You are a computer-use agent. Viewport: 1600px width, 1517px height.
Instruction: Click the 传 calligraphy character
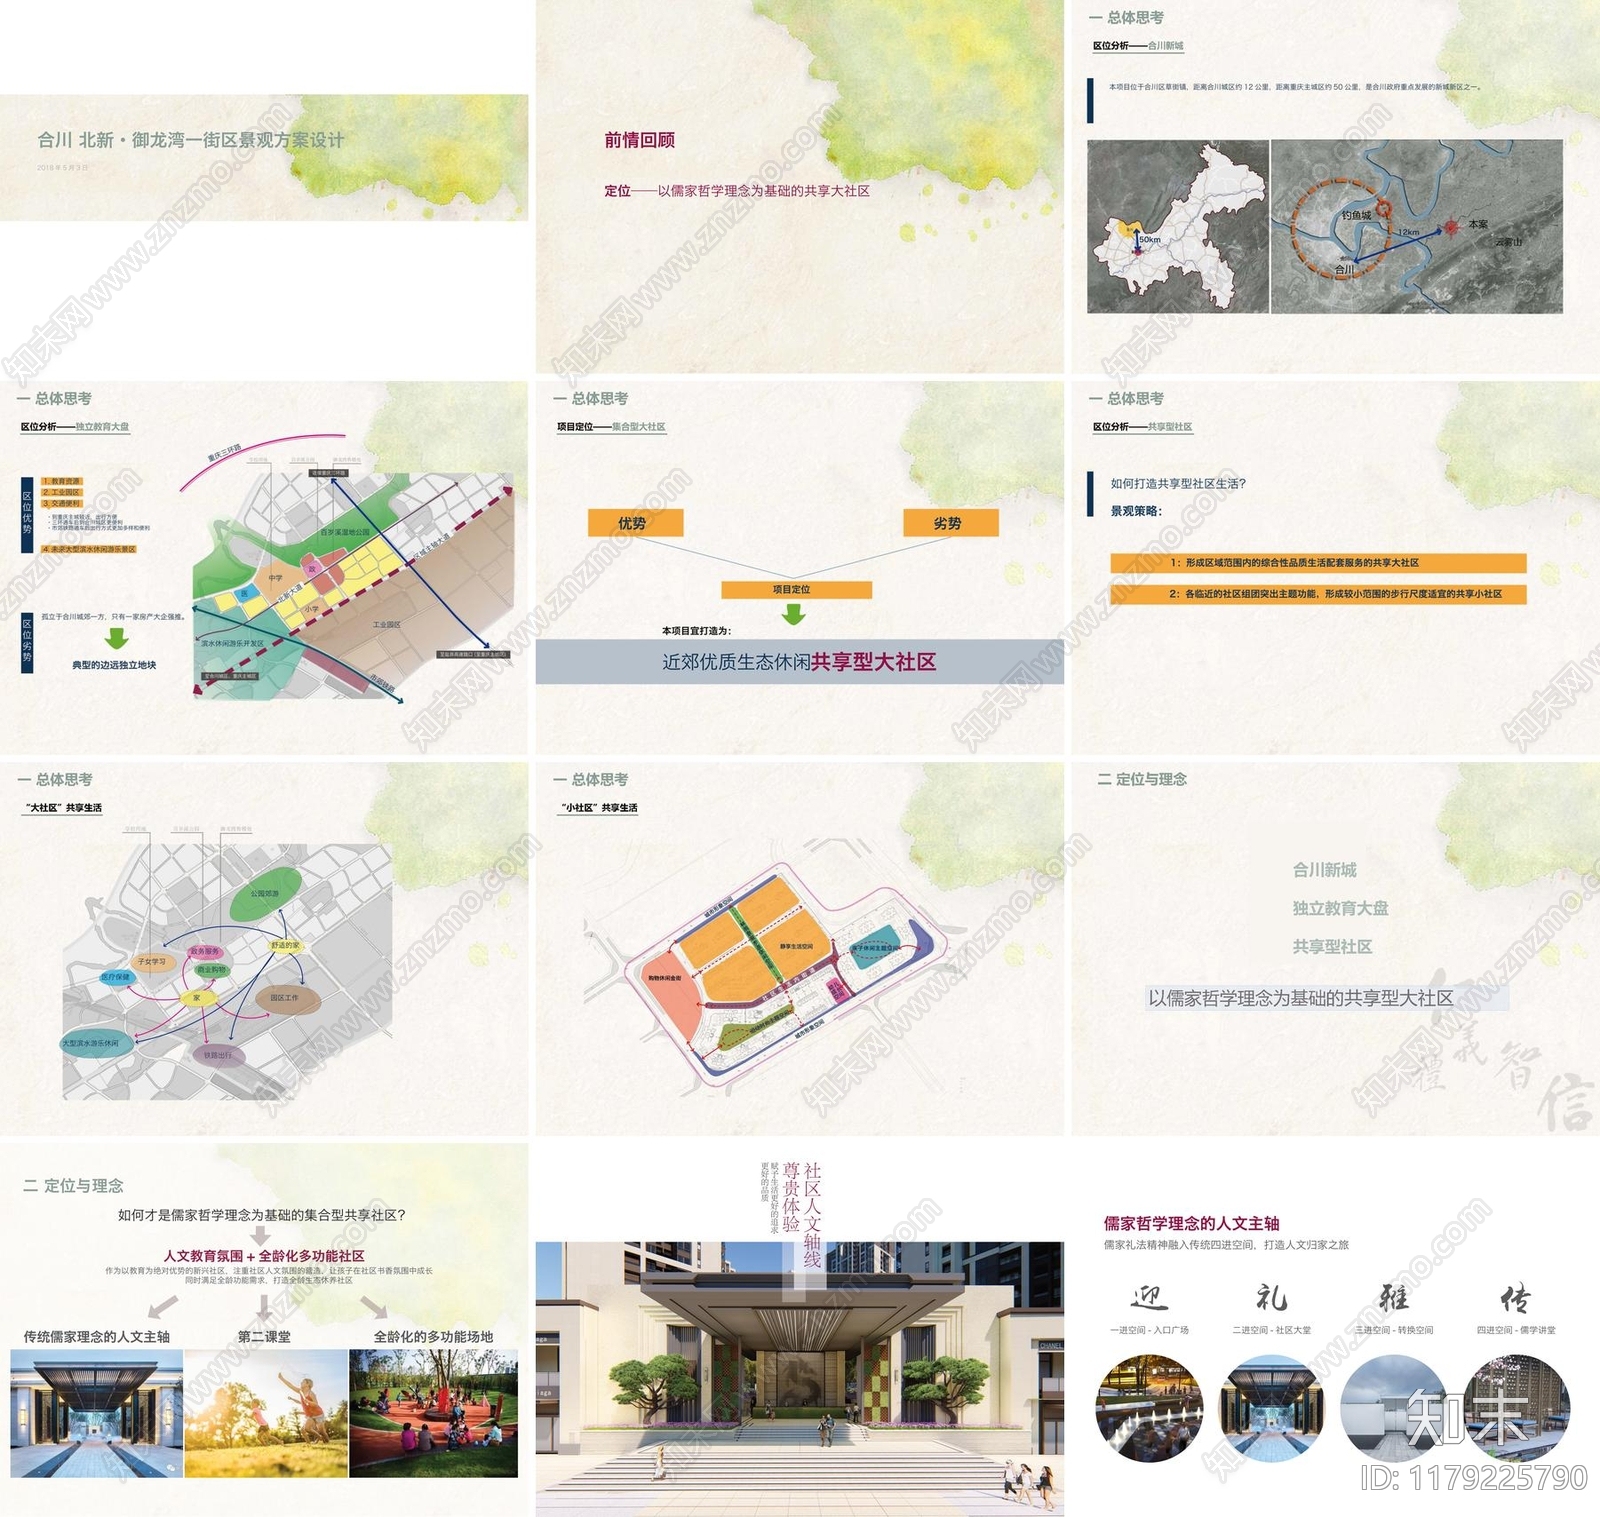[1515, 1298]
